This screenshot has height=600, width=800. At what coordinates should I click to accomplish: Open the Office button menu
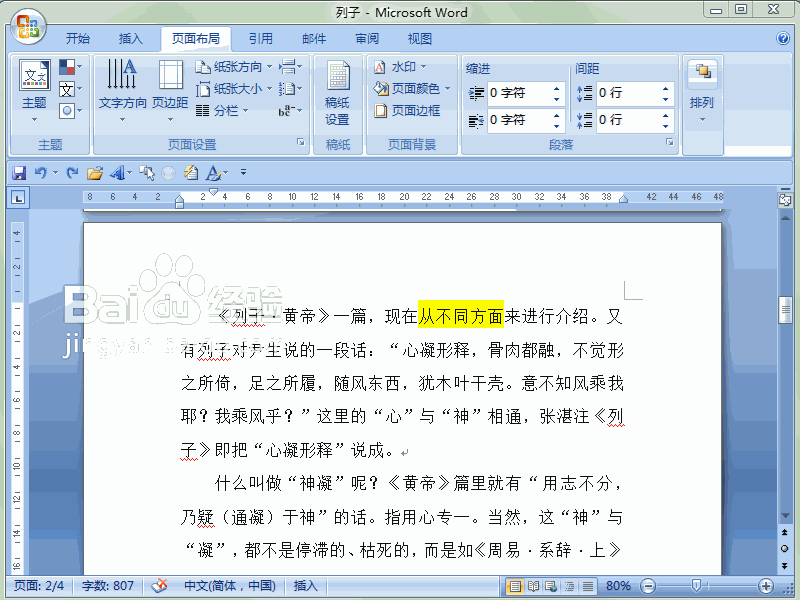[x=28, y=27]
